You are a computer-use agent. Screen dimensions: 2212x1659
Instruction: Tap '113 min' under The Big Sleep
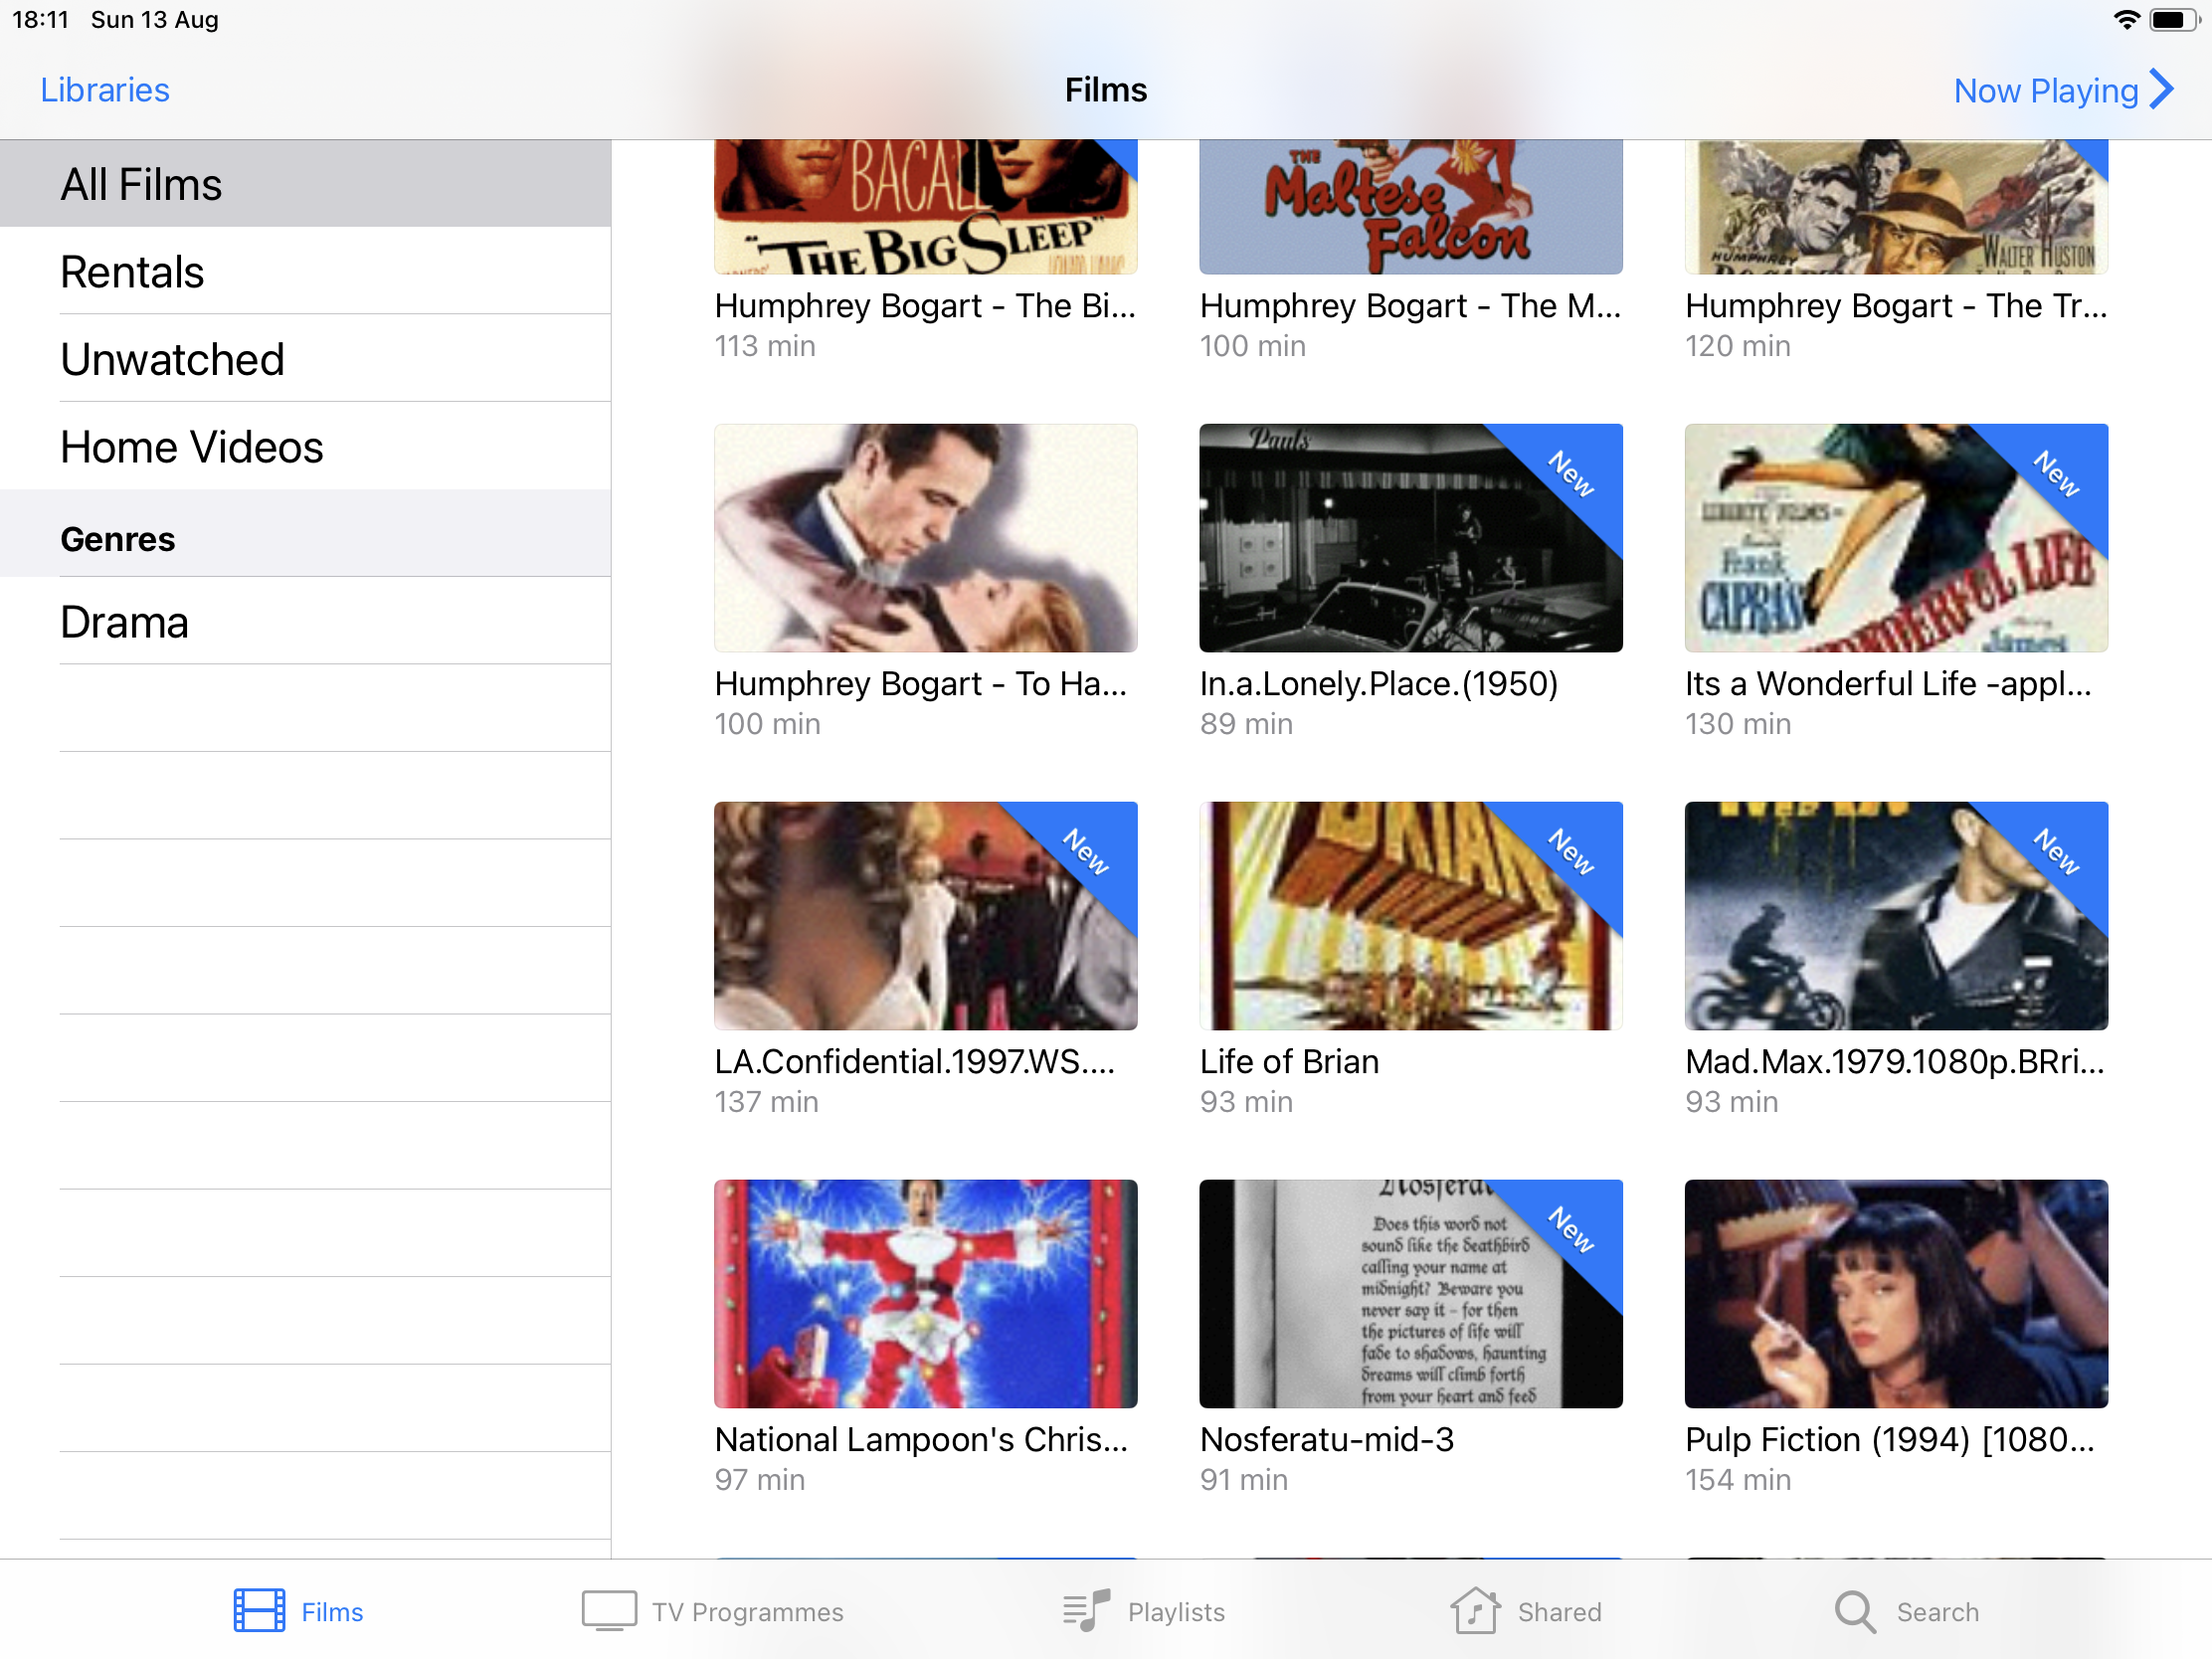[x=765, y=346]
